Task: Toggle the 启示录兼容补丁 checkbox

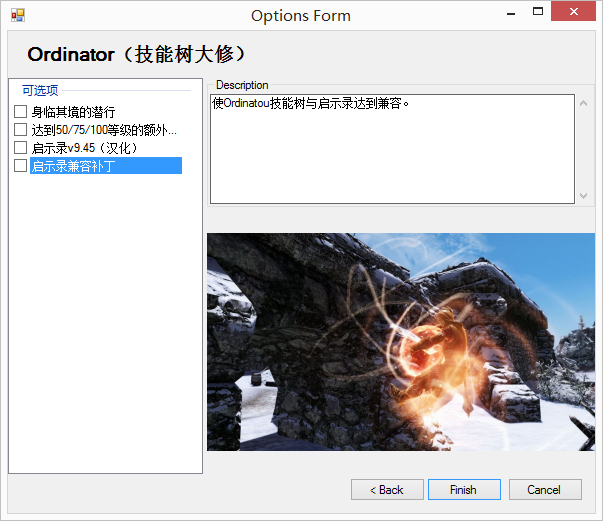Action: (20, 166)
